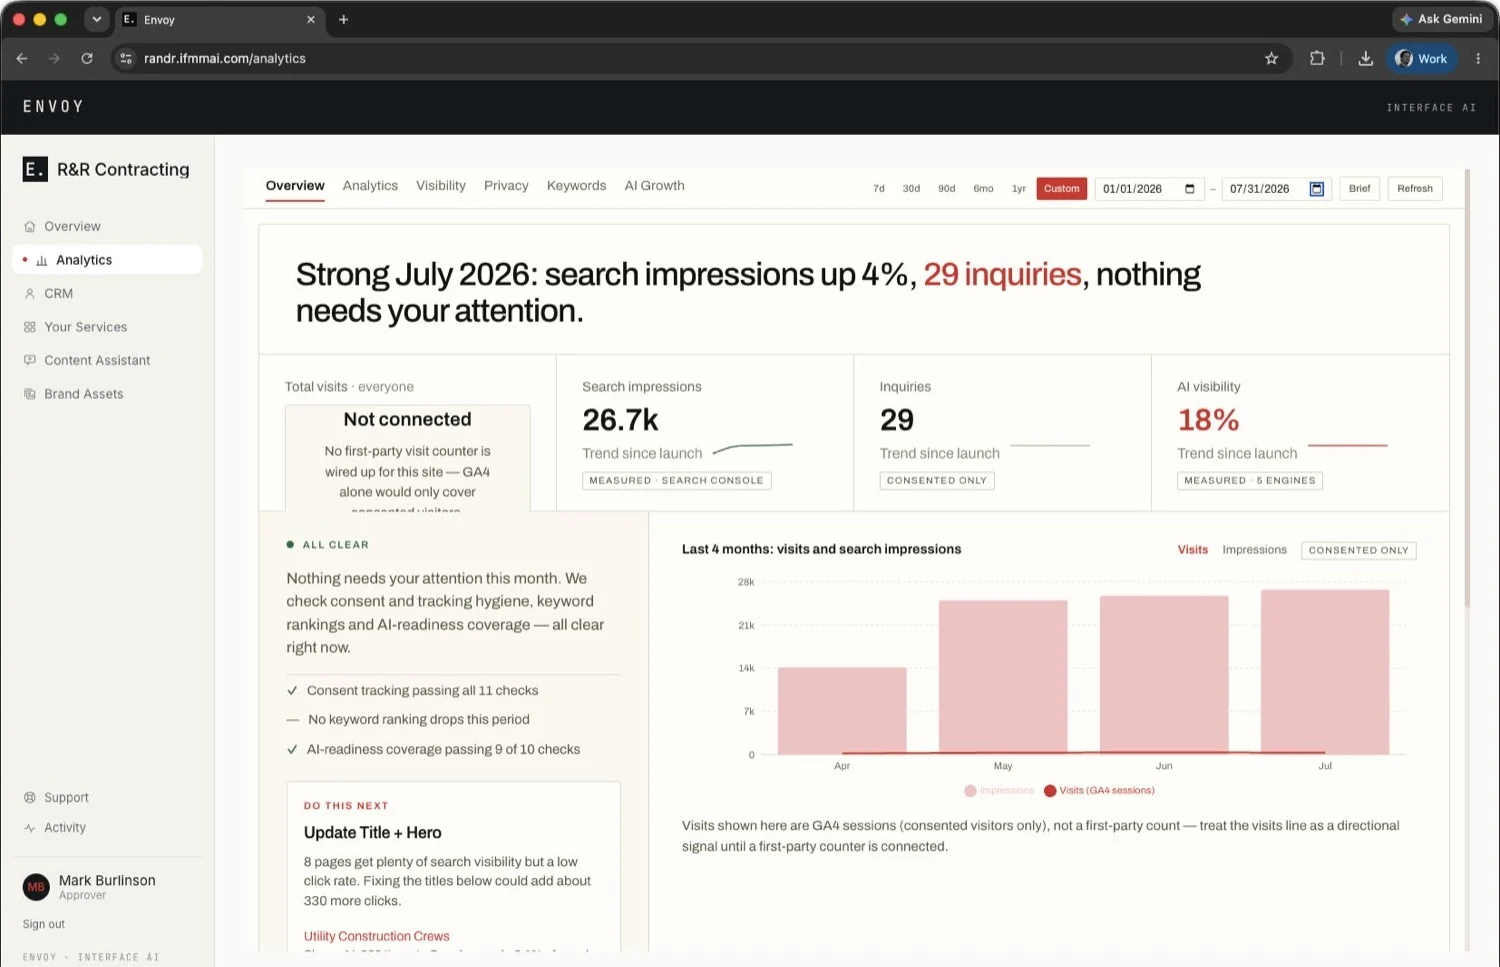Image resolution: width=1500 pixels, height=967 pixels.
Task: Bookmark this page with the star icon
Action: pos(1271,59)
